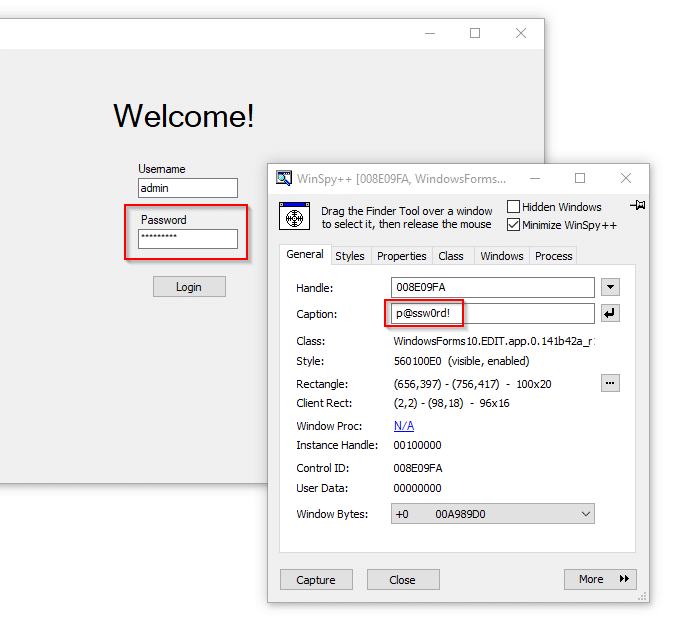Close the Welcome login window
The image size is (689, 626).
tap(521, 33)
